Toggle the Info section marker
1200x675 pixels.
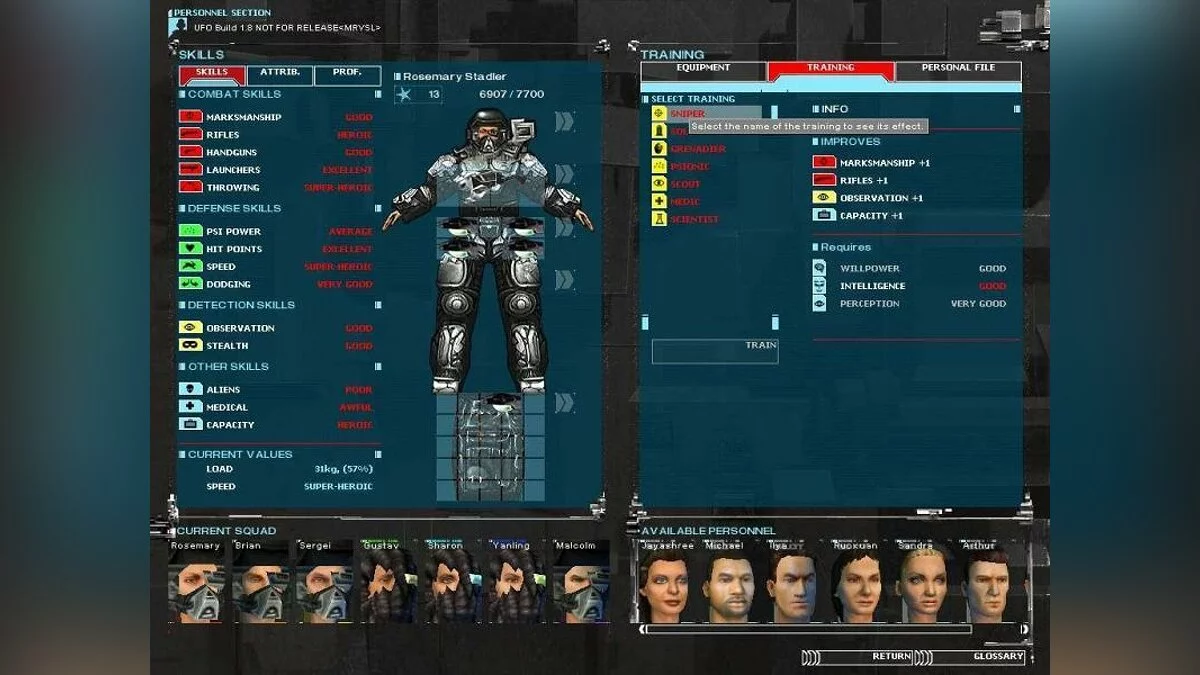point(1017,109)
